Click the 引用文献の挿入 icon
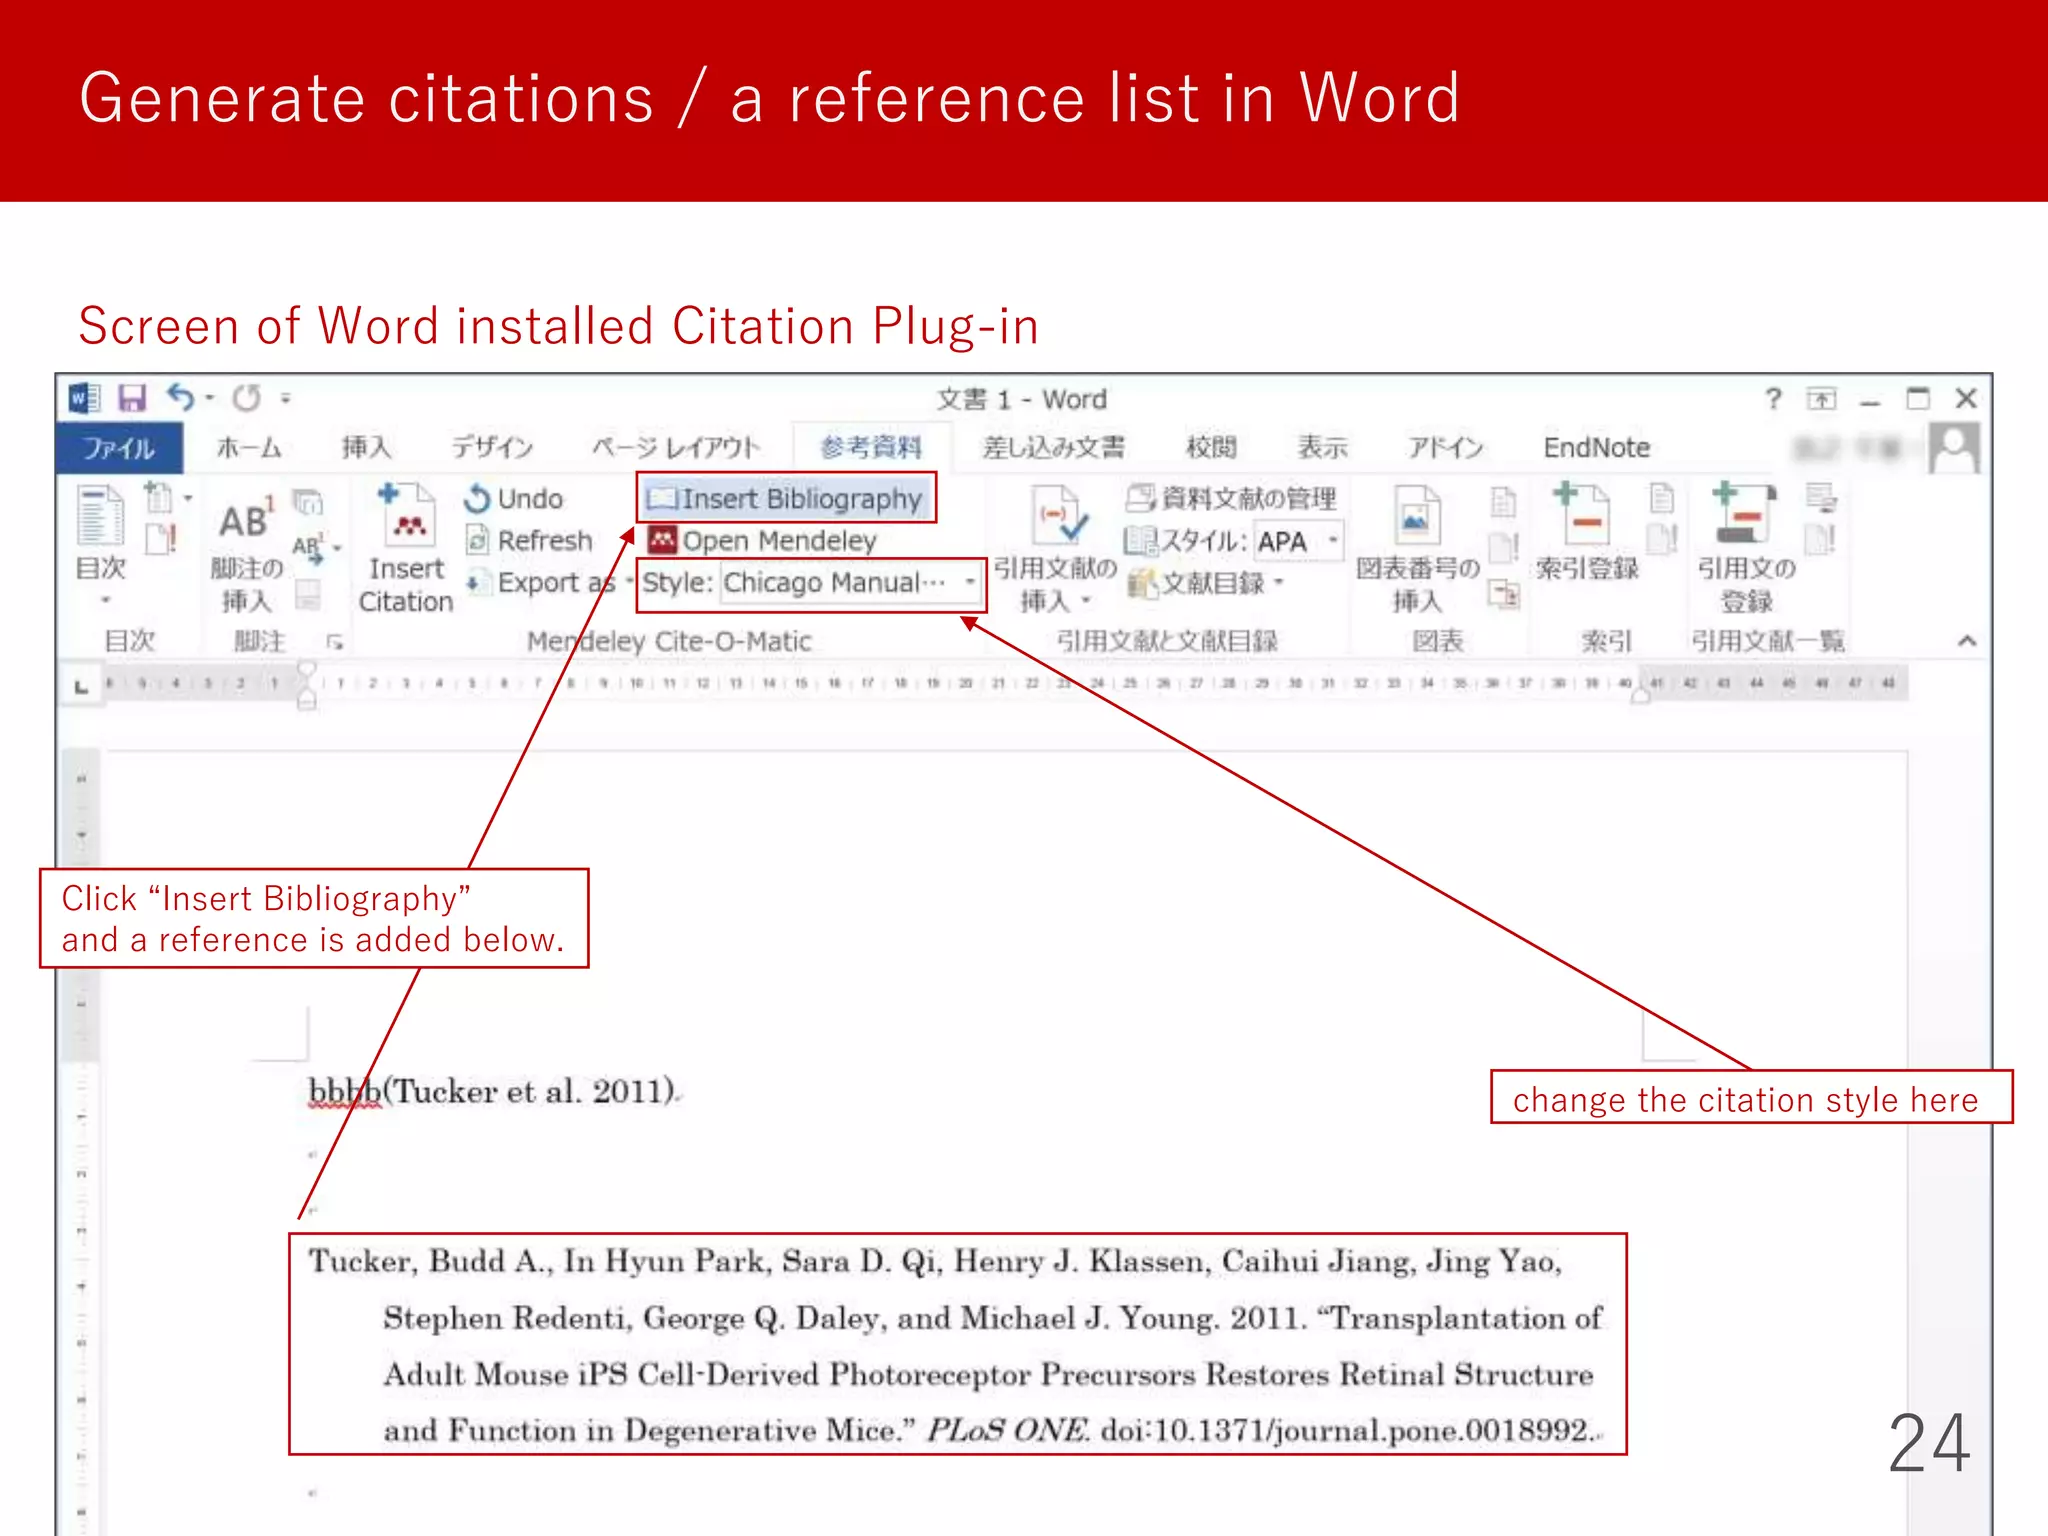Image resolution: width=2048 pixels, height=1536 pixels. tap(1058, 516)
